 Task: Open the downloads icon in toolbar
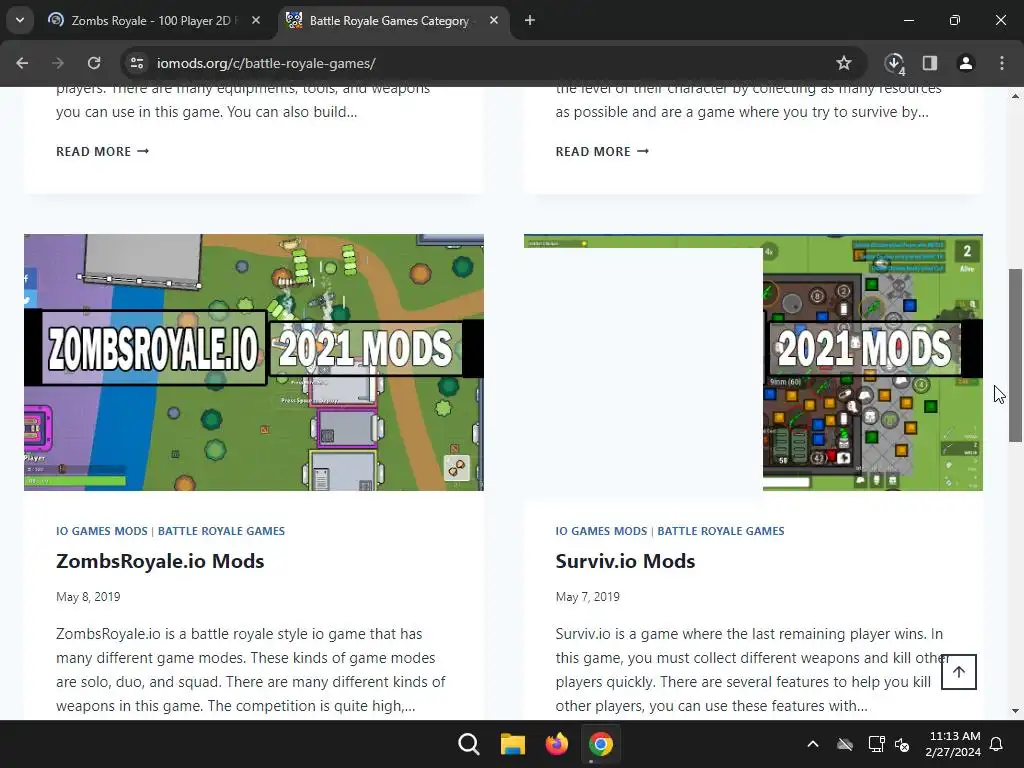click(894, 63)
